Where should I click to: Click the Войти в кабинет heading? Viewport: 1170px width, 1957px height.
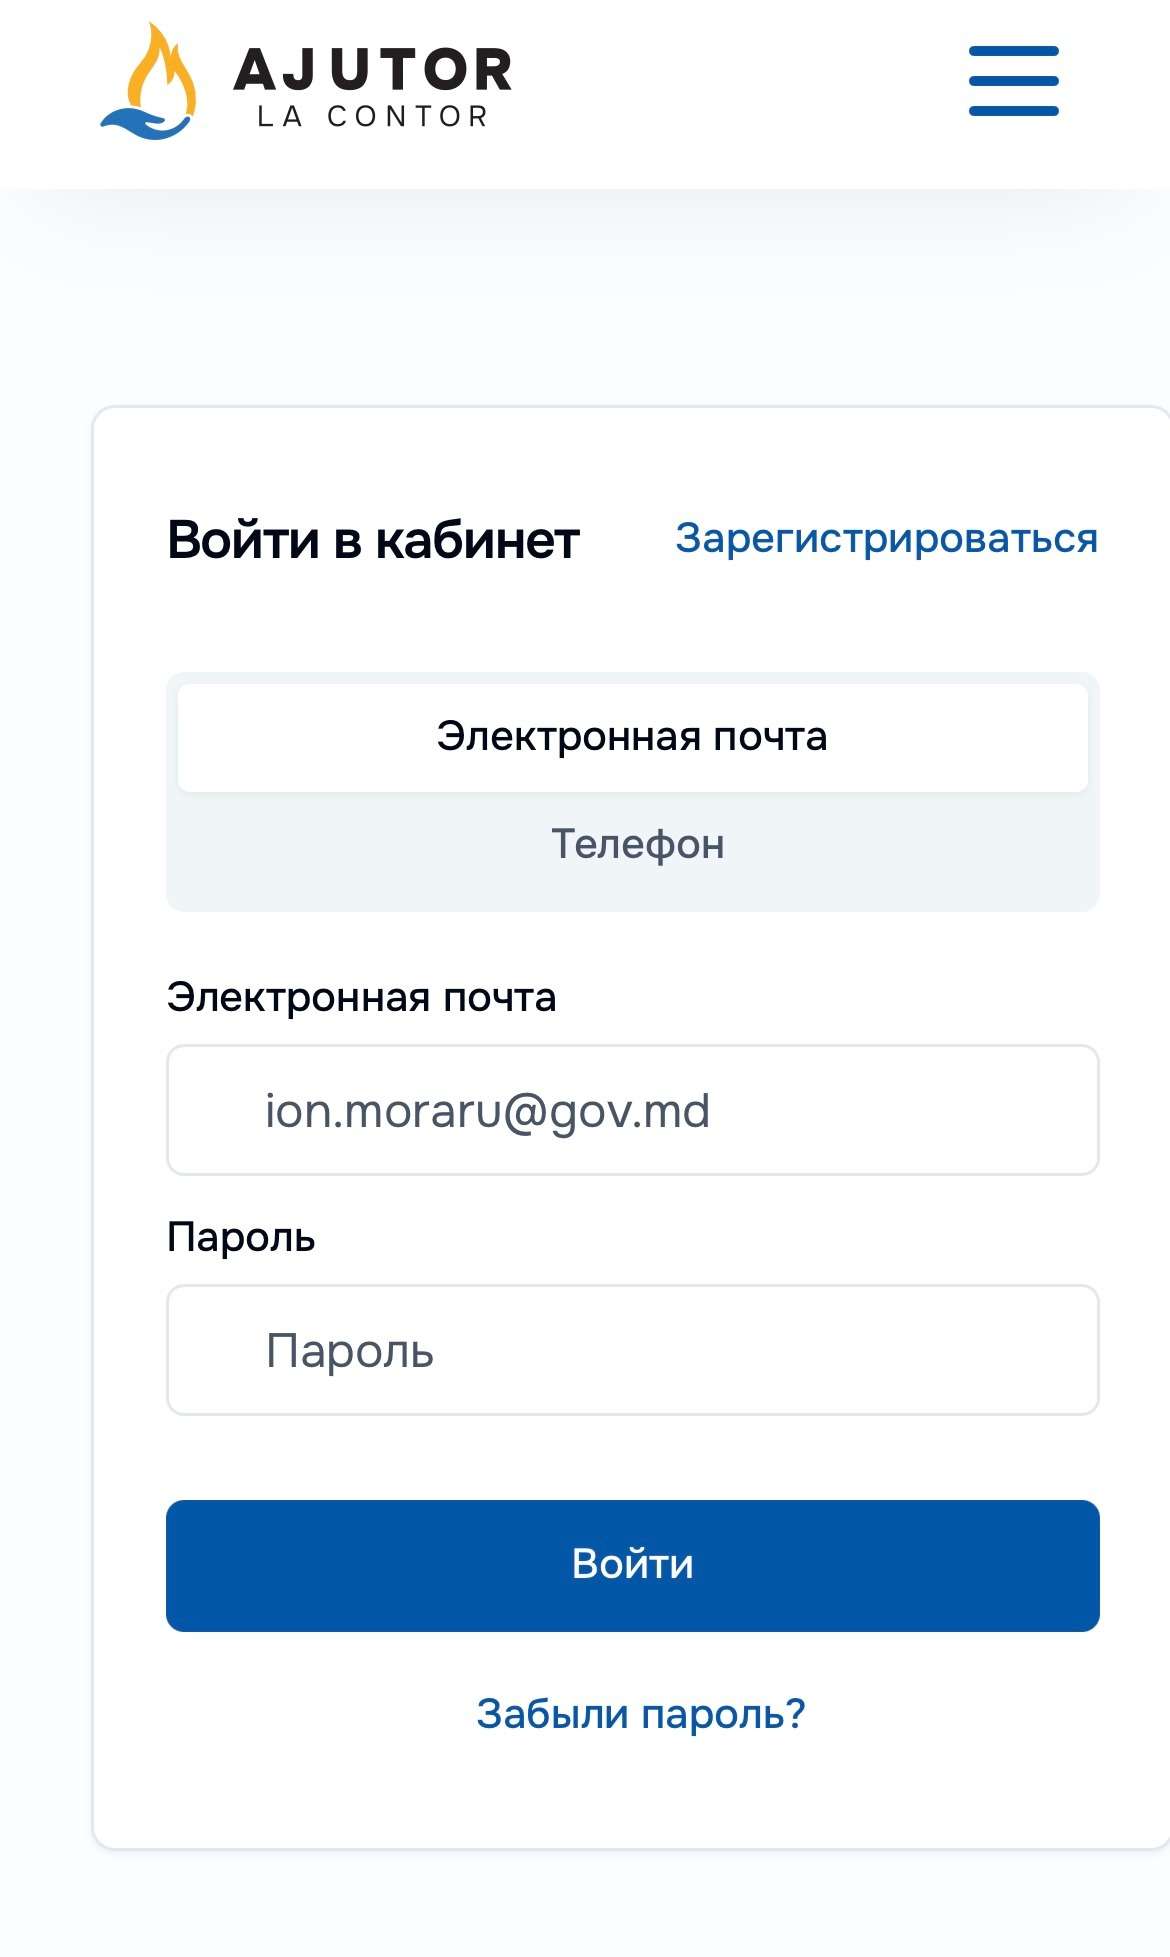tap(373, 540)
